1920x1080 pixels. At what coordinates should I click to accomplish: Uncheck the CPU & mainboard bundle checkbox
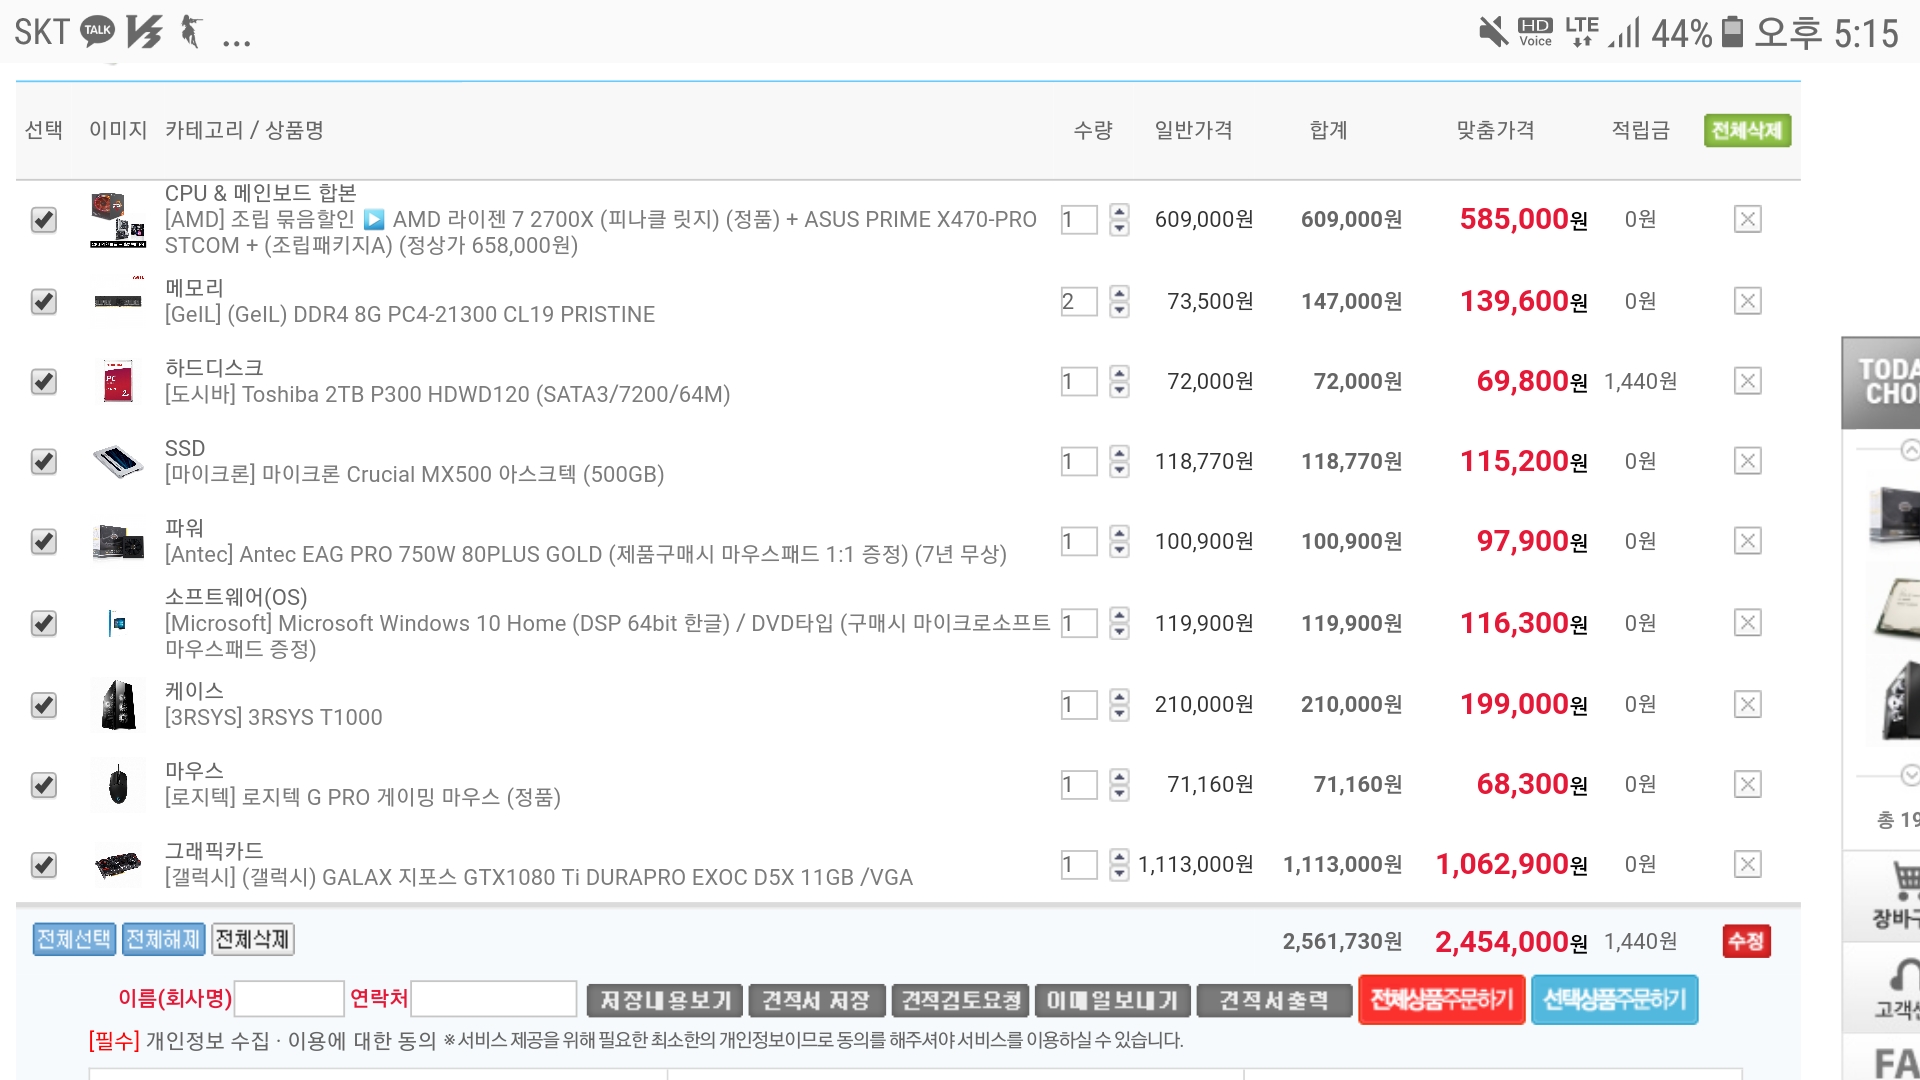(x=43, y=219)
